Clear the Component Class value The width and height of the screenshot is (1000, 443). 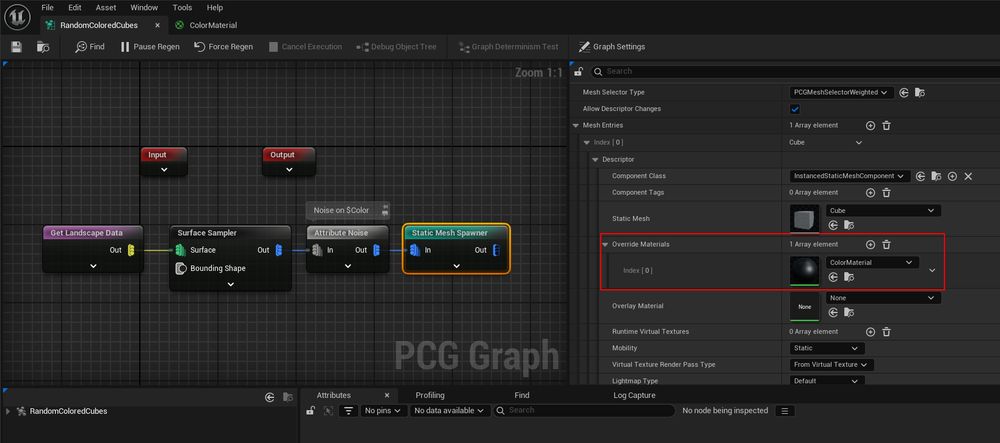[x=968, y=176]
